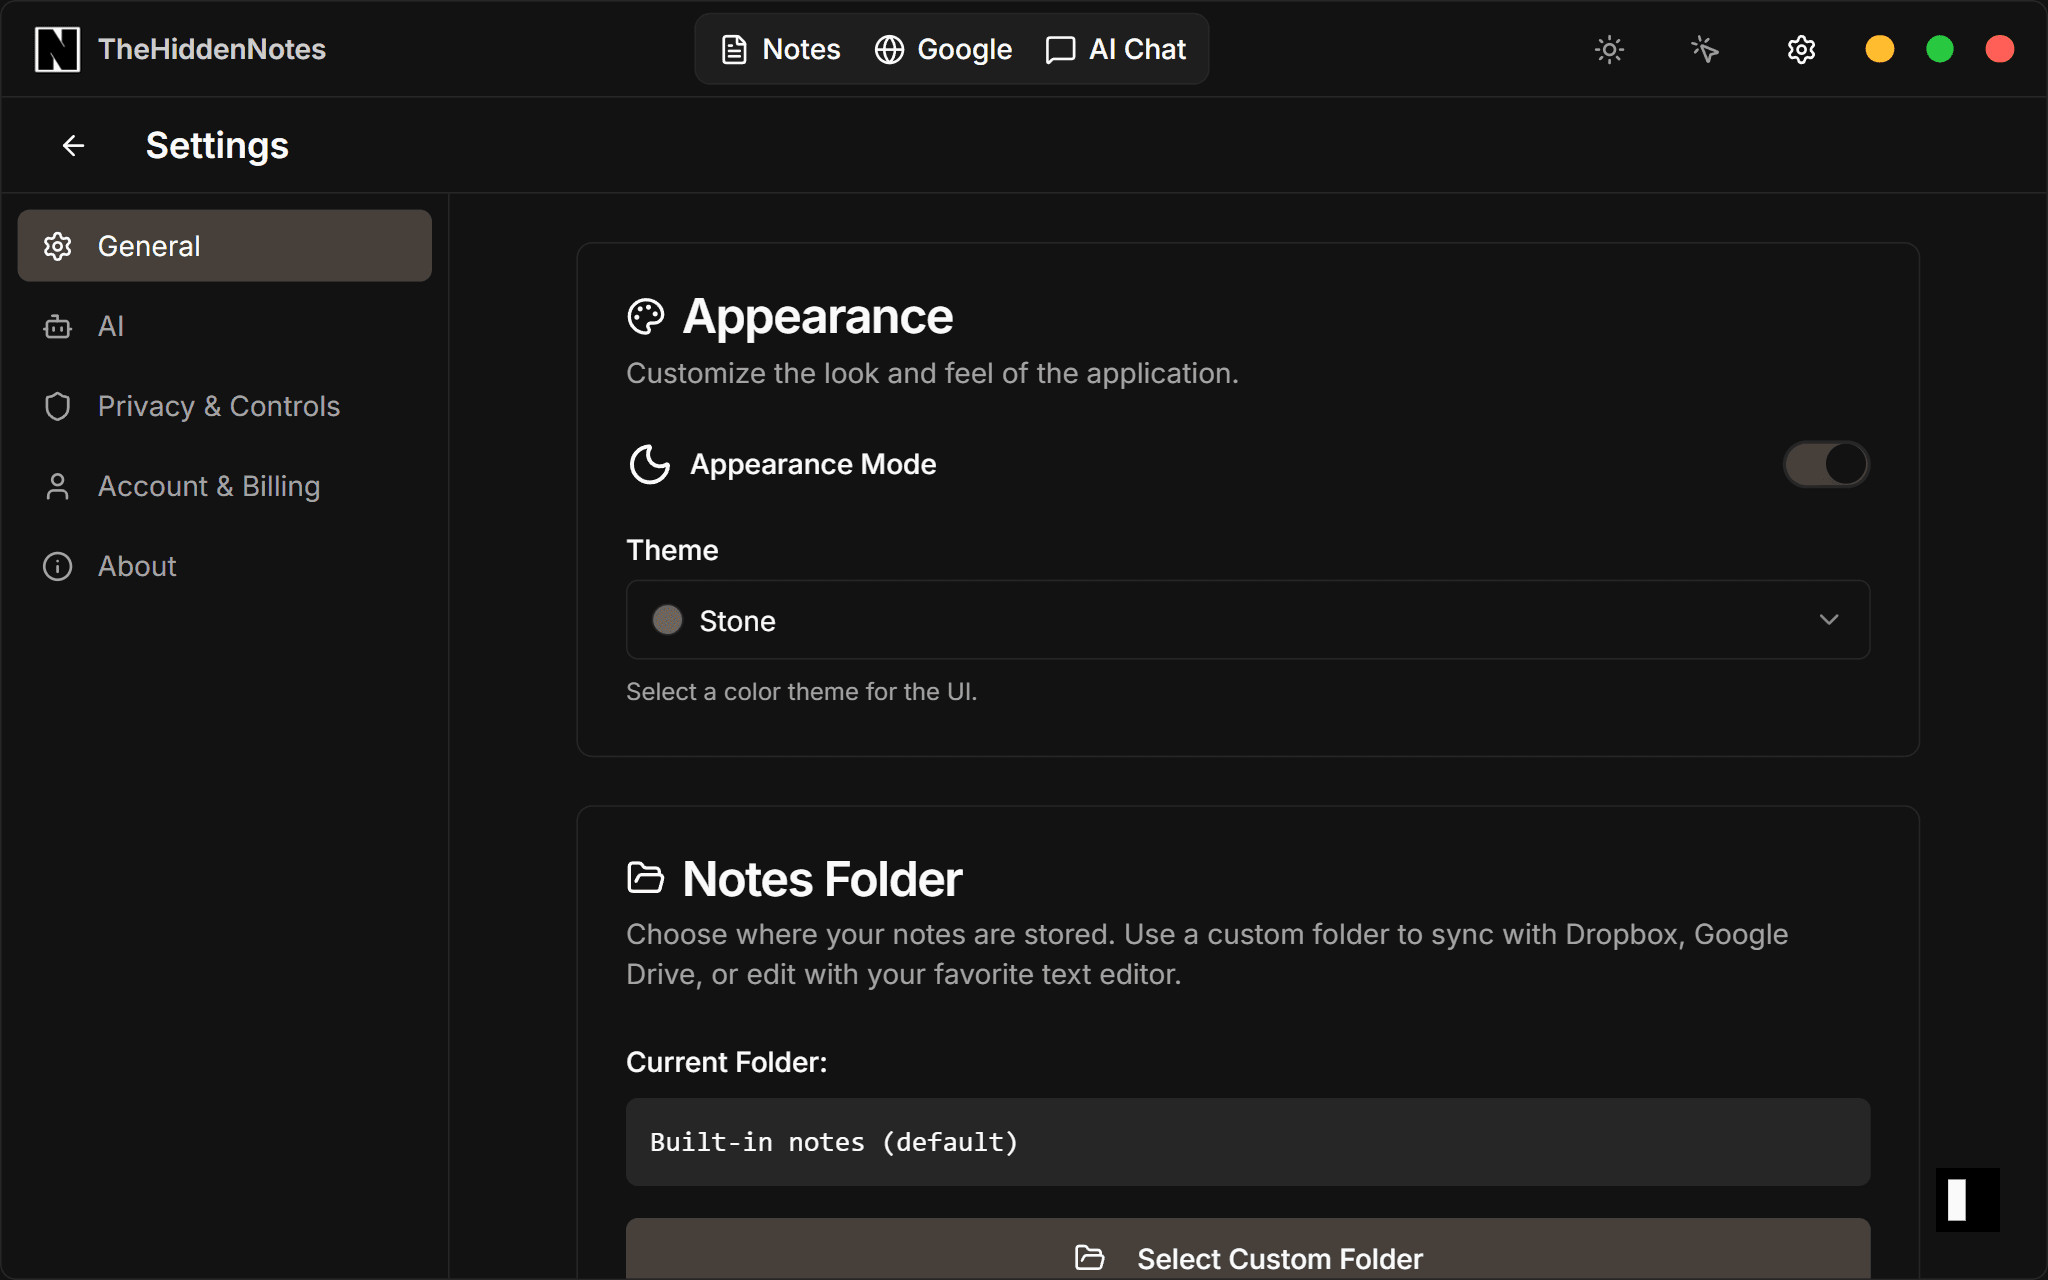Viewport: 2048px width, 1280px height.
Task: Expand the theme list with chevron arrow
Action: (x=1828, y=620)
